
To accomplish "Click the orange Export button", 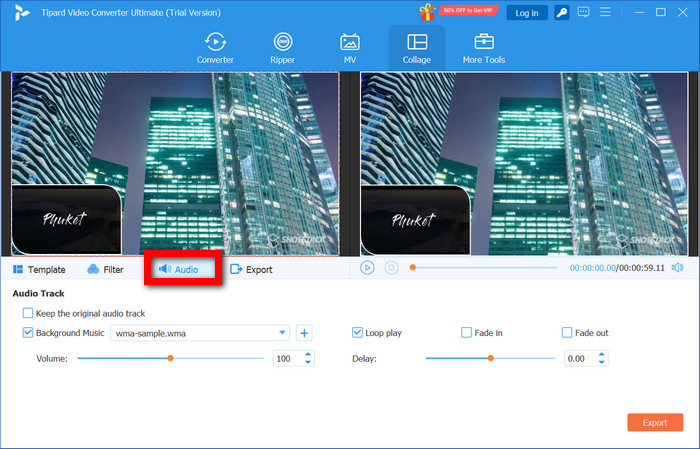I will (x=655, y=422).
